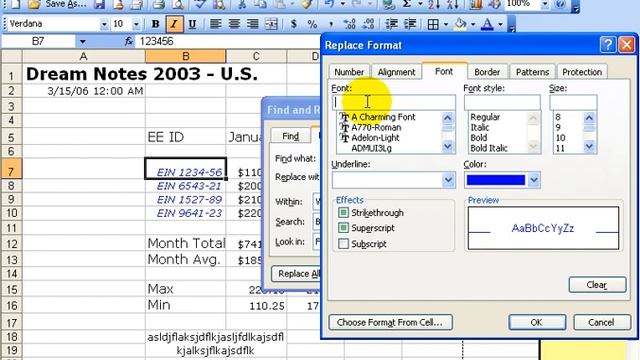640x360 pixels.
Task: Switch to the Alignment tab
Action: (x=396, y=72)
